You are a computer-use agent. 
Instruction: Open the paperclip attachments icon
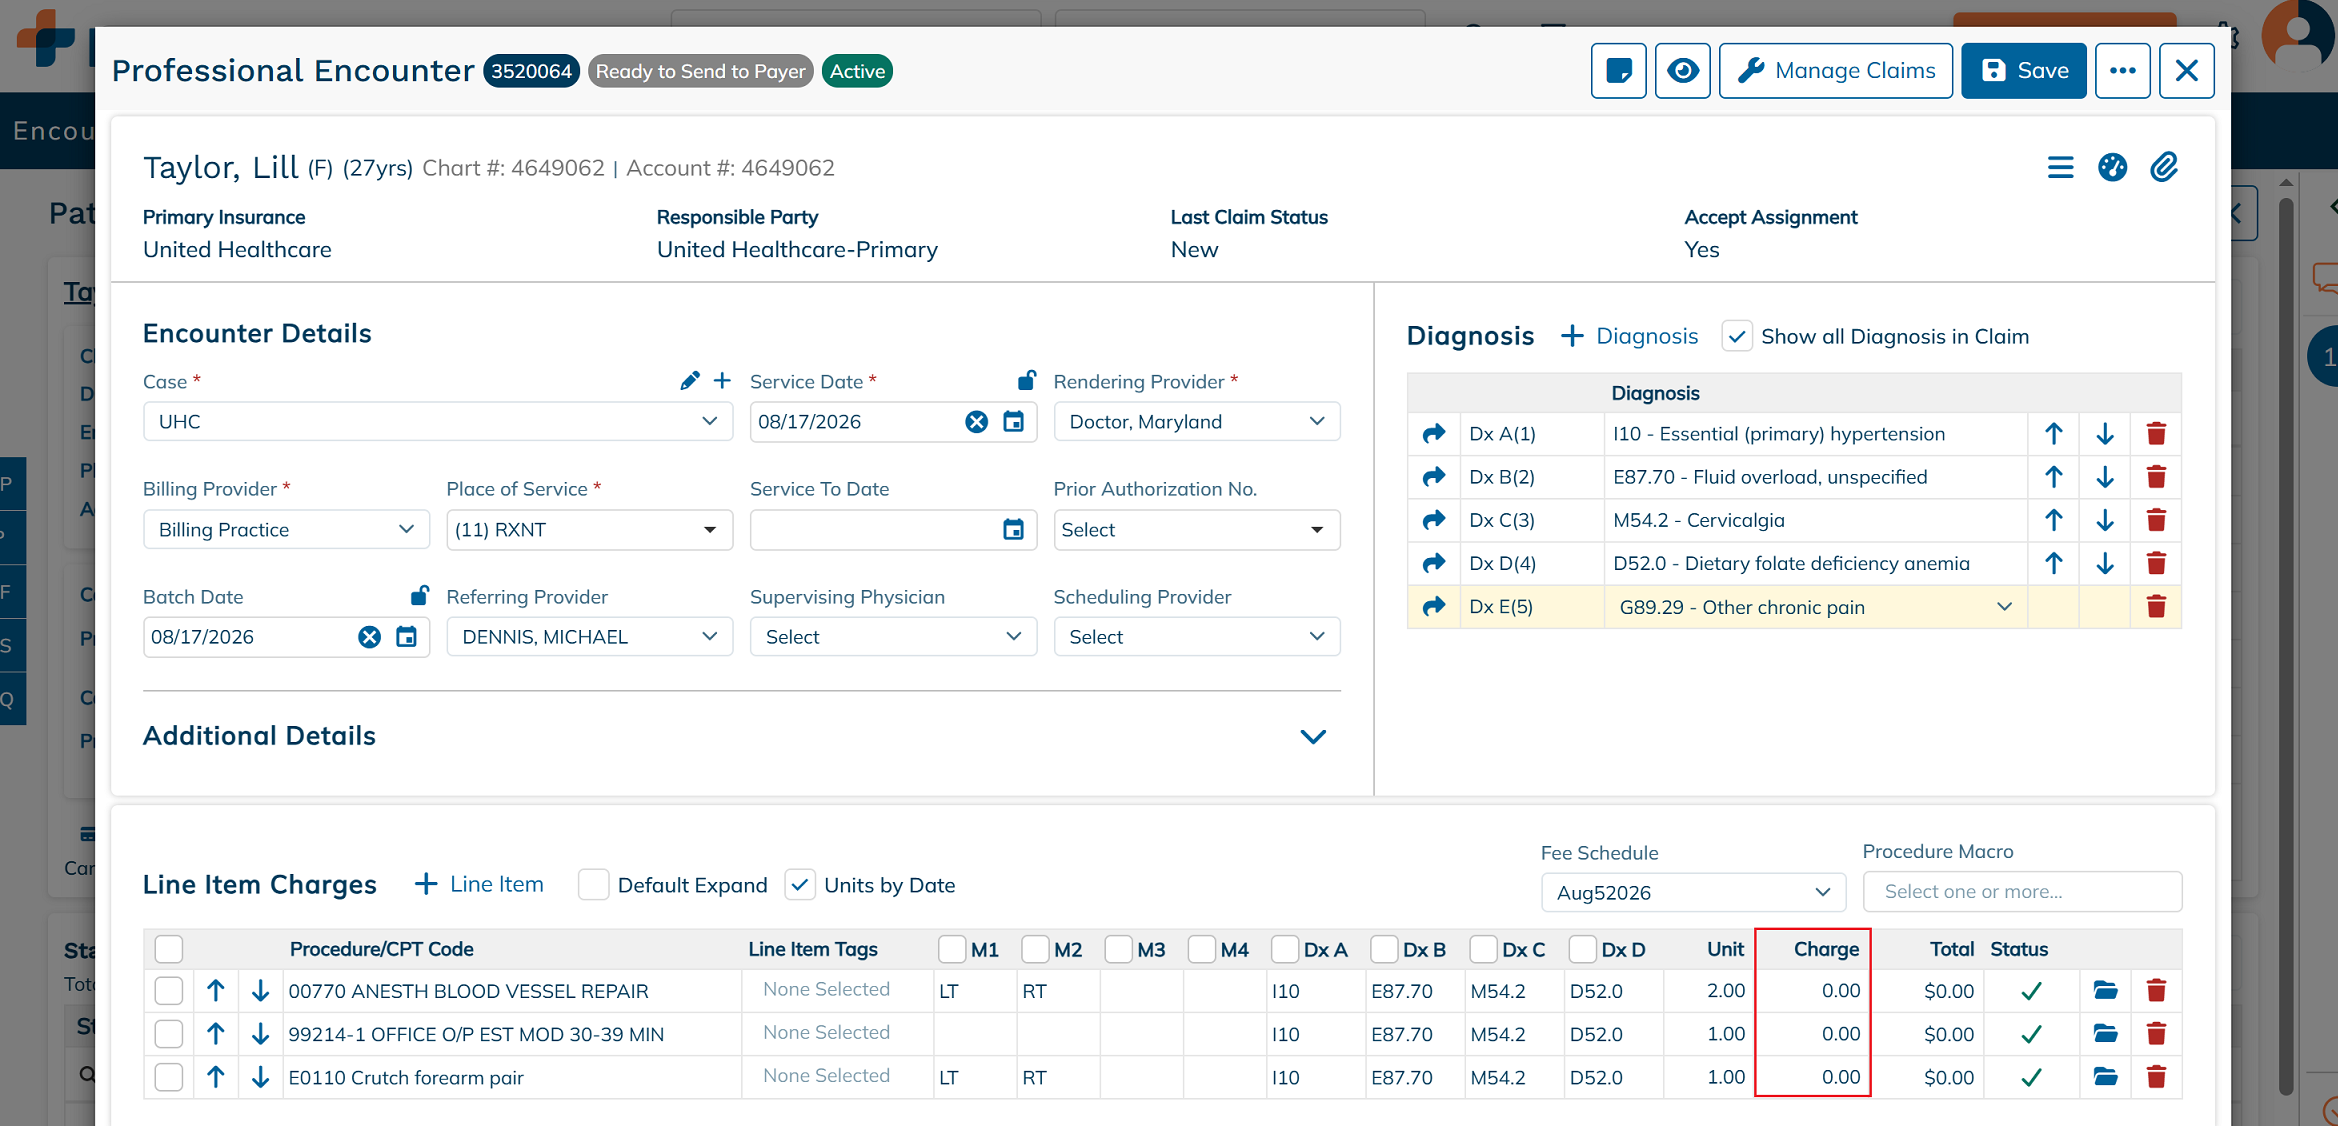click(2164, 167)
